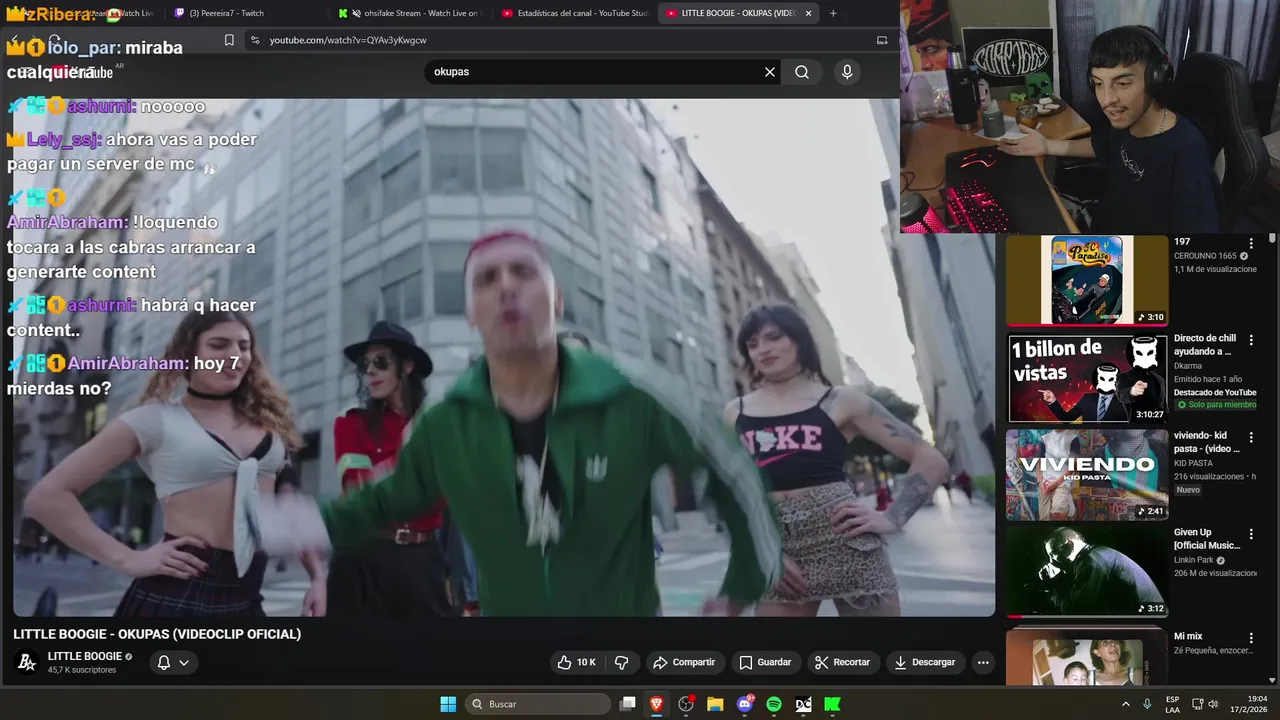Open the Given Up Linkin Park thumbnail
1280x720 pixels.
tap(1087, 571)
